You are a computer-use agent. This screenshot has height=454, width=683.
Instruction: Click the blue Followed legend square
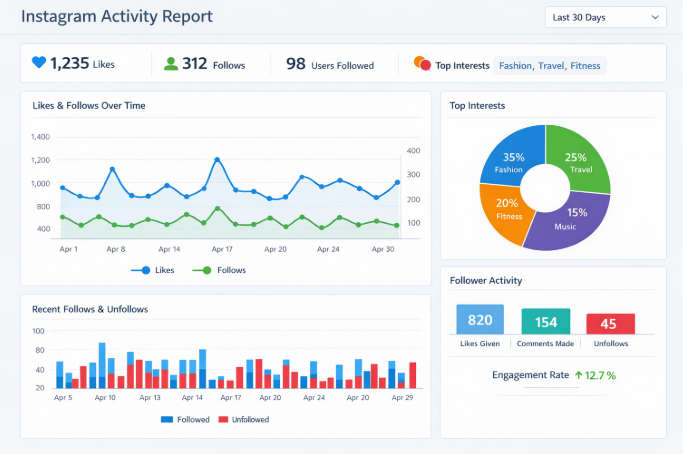pos(167,419)
